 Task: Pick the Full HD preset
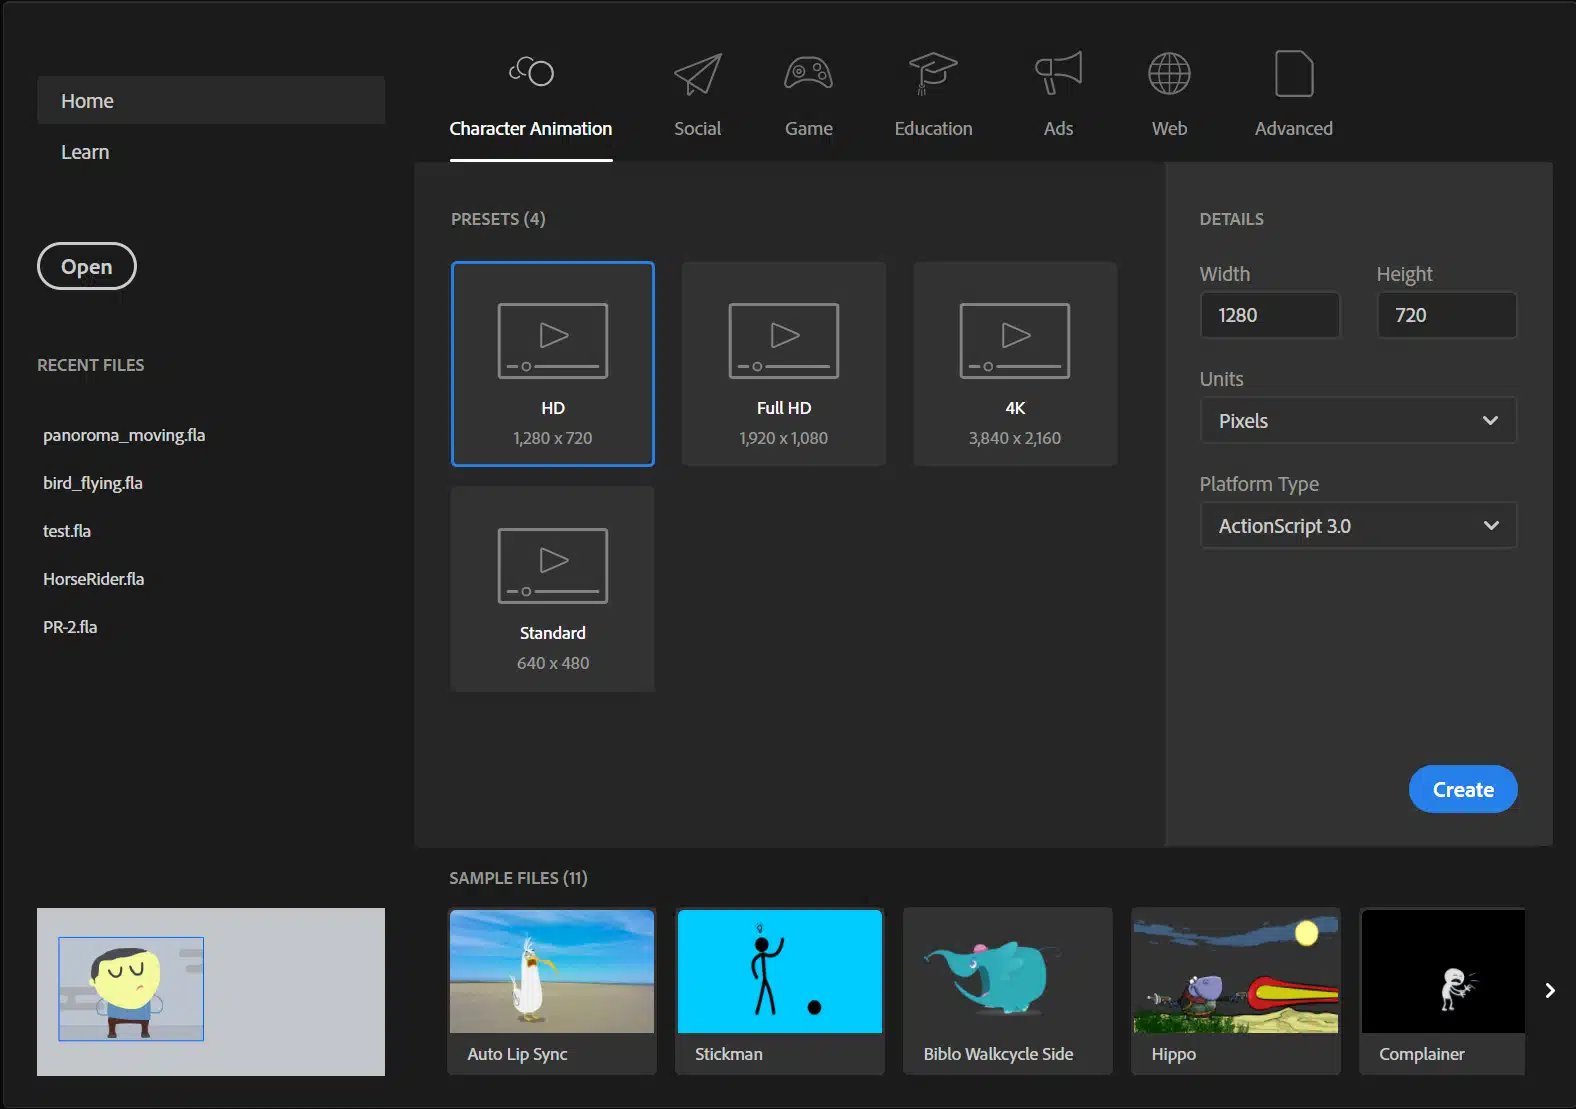tap(783, 364)
